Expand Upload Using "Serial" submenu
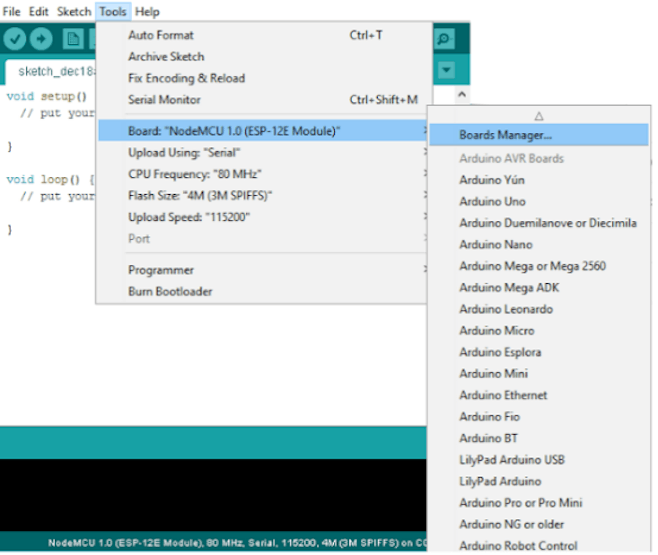This screenshot has width=658, height=555. [264, 153]
